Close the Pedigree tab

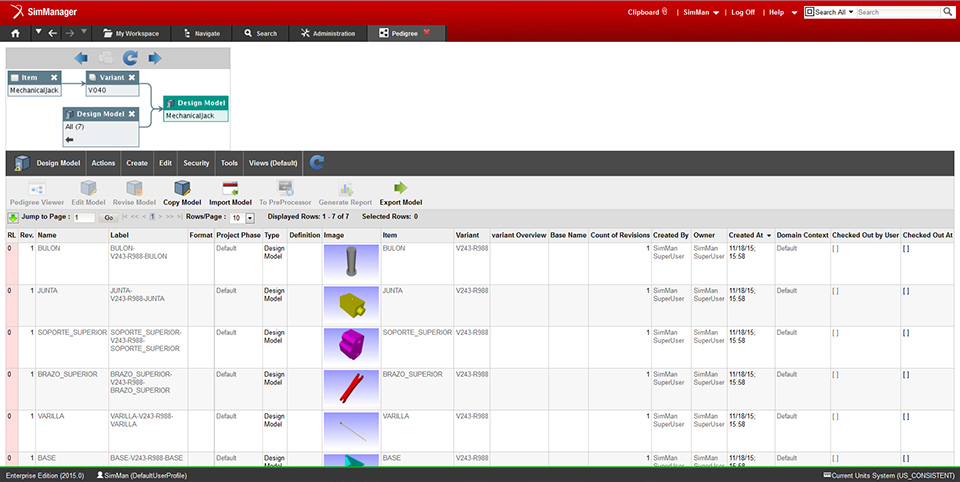[x=427, y=33]
